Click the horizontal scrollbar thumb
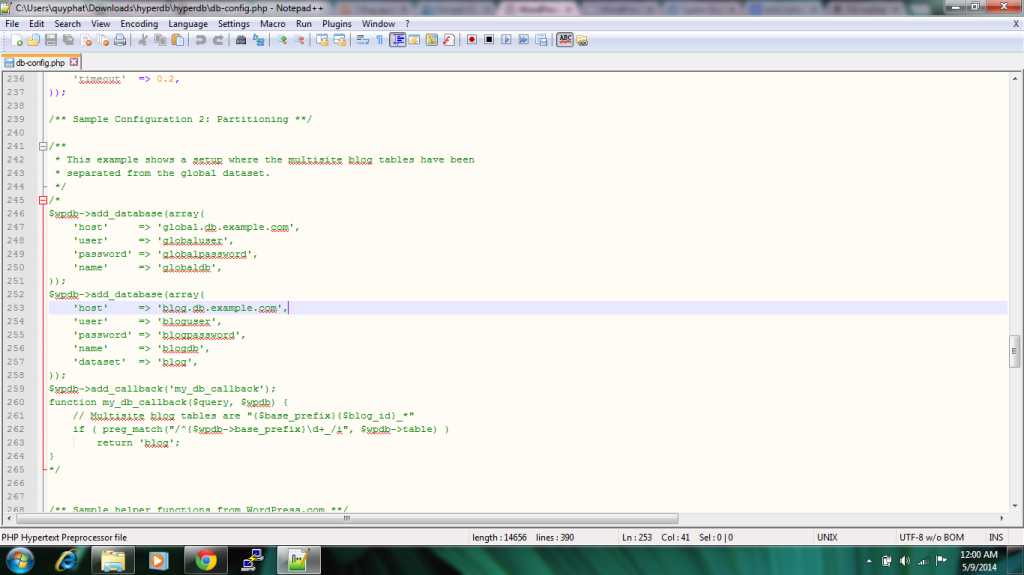Screen dimensions: 1024x575 [x=347, y=518]
